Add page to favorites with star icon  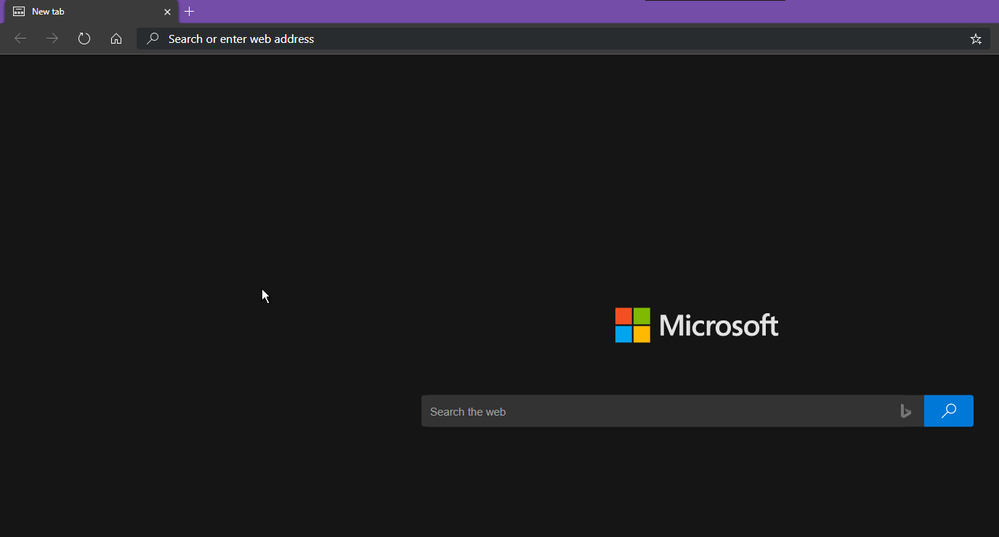coord(975,39)
